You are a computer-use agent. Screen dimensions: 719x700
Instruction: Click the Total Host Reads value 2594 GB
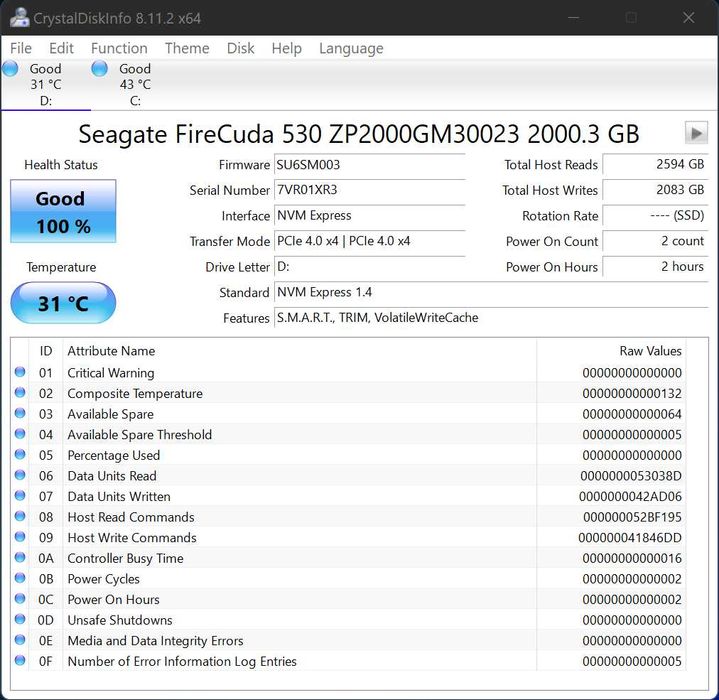coord(655,165)
